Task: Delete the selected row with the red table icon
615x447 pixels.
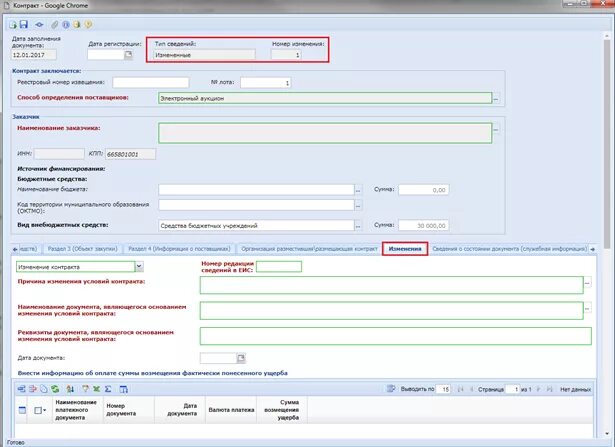Action: [x=33, y=389]
